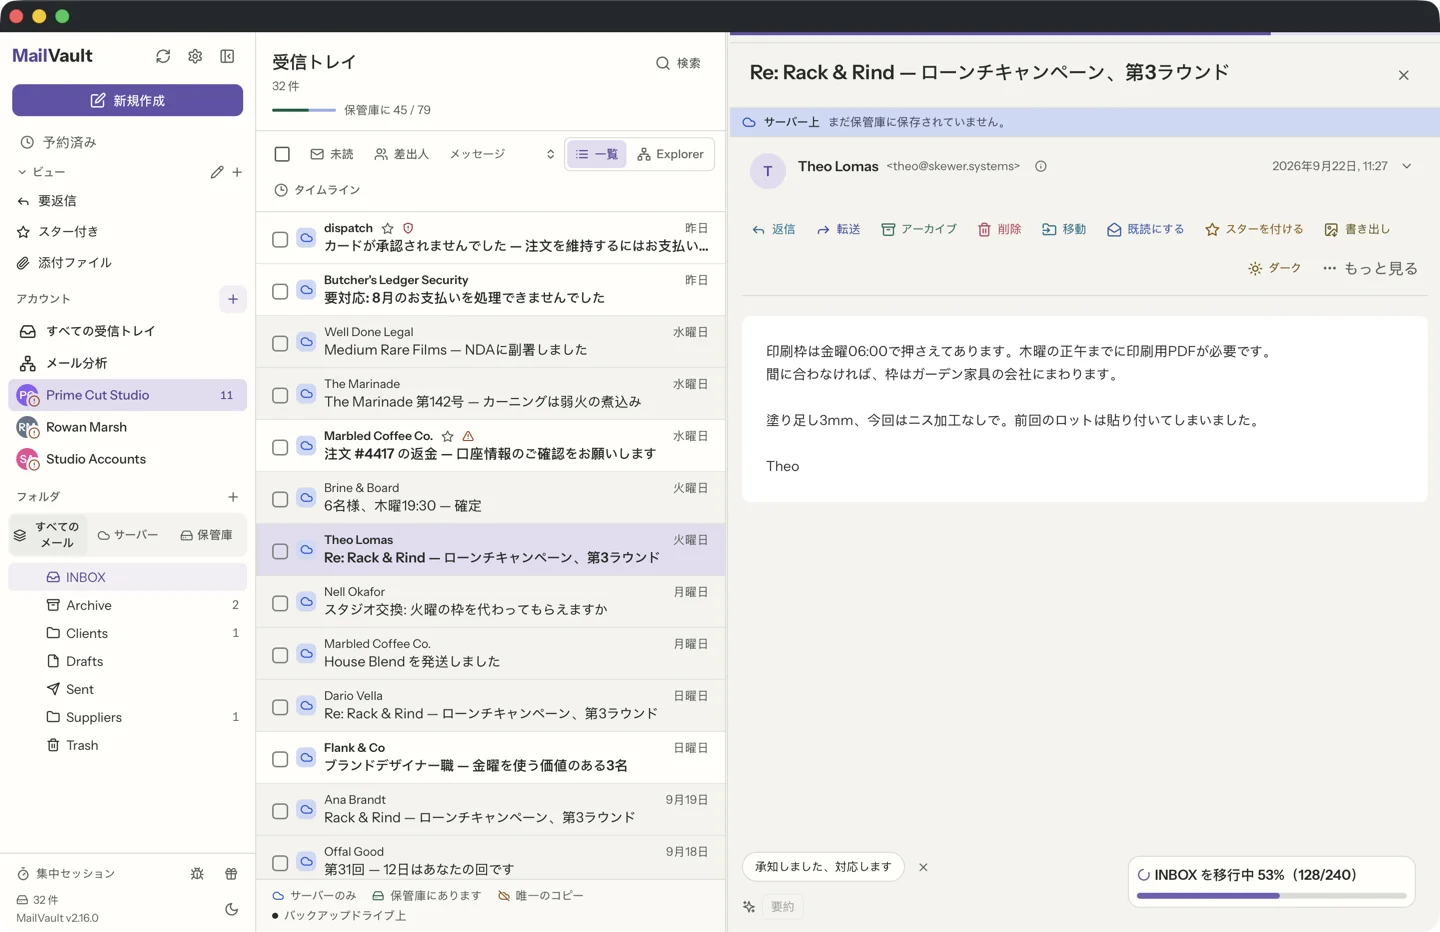Click the sparkle icon beside 要約
1440x932 pixels.
(749, 906)
